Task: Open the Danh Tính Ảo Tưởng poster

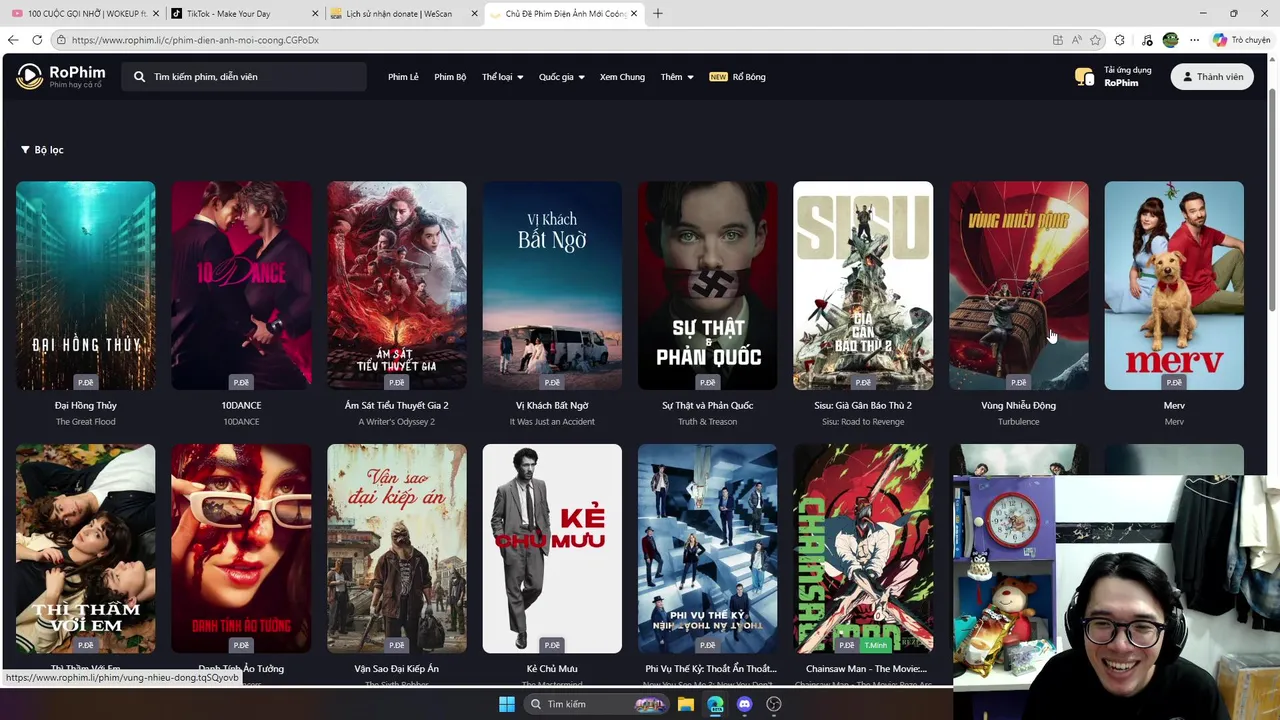Action: coord(241,548)
